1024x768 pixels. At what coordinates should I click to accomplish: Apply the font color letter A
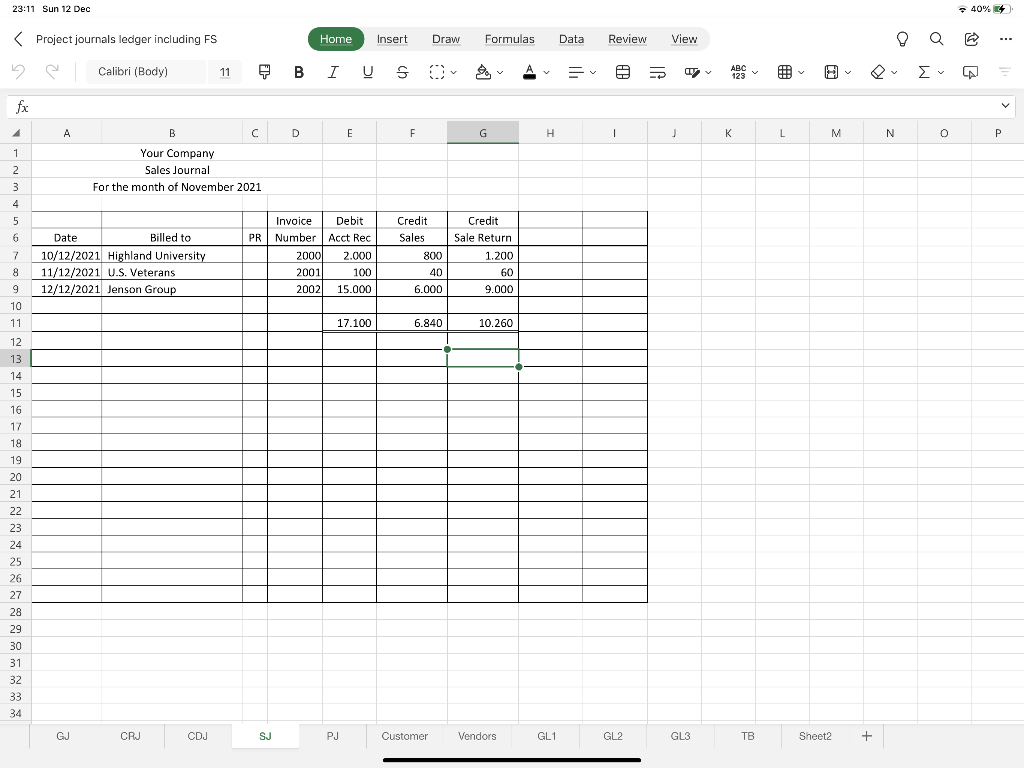(x=530, y=72)
